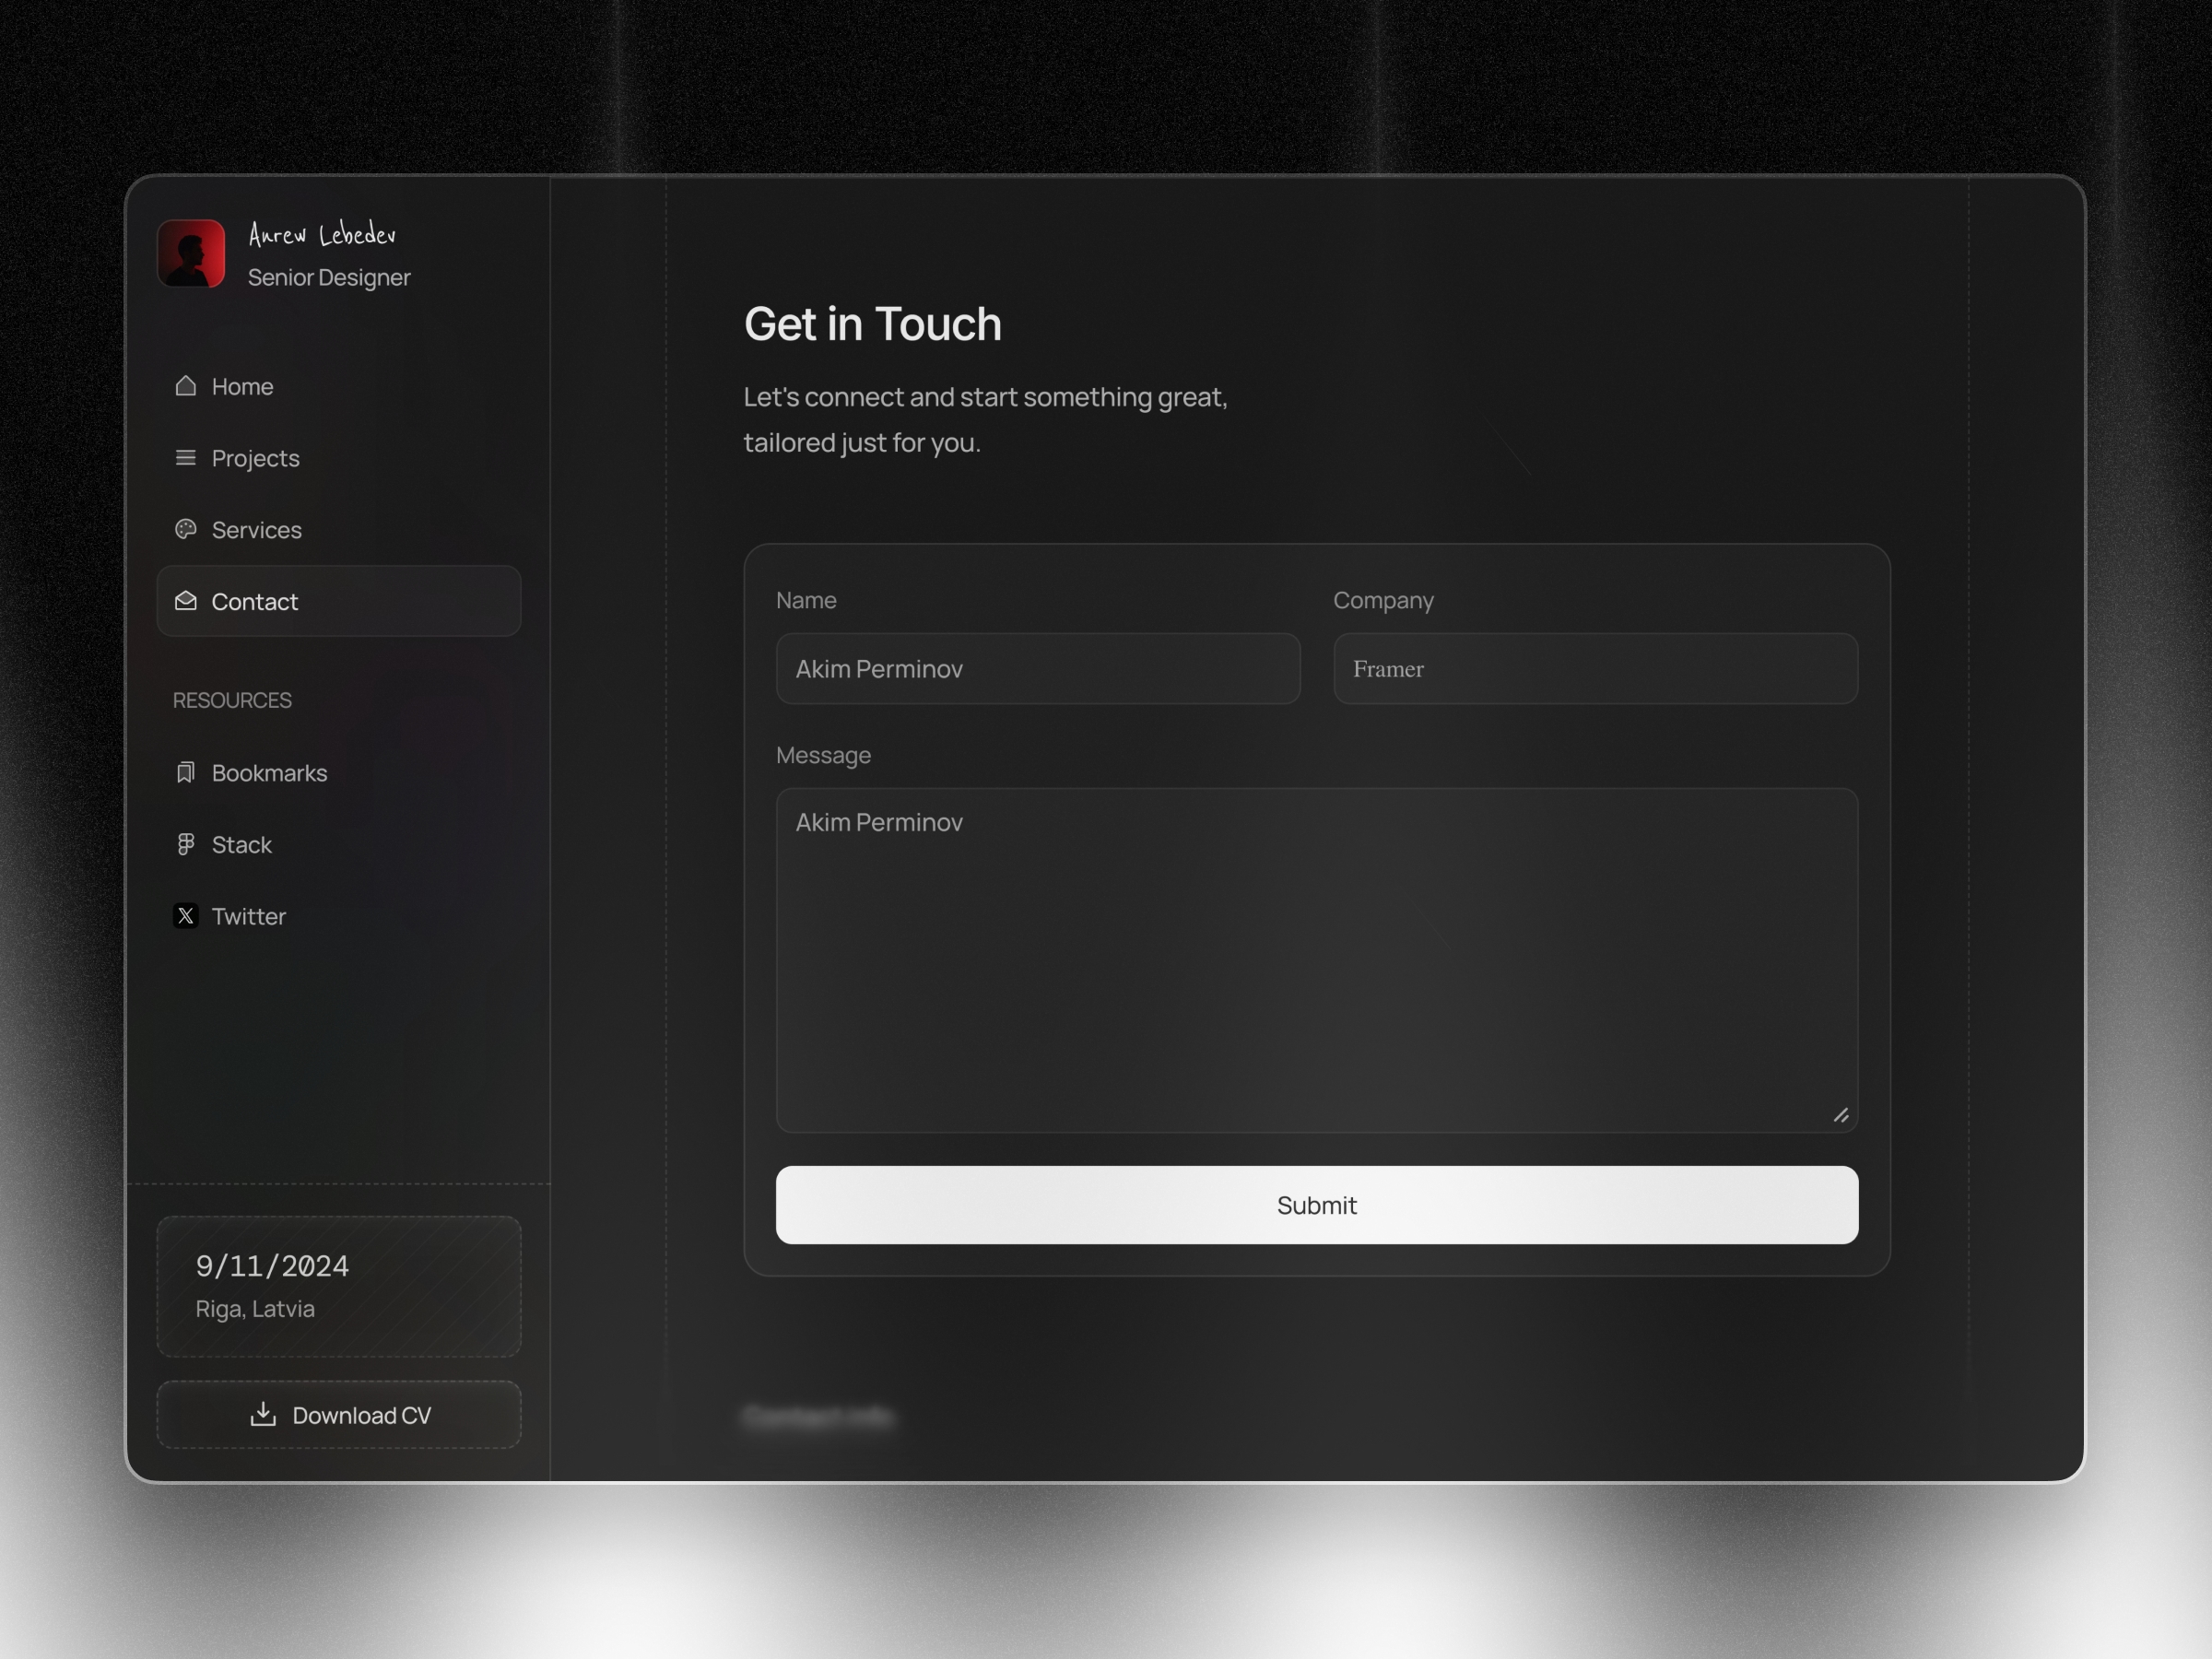This screenshot has width=2212, height=1659.
Task: Click the Contact envelope icon
Action: 184,599
